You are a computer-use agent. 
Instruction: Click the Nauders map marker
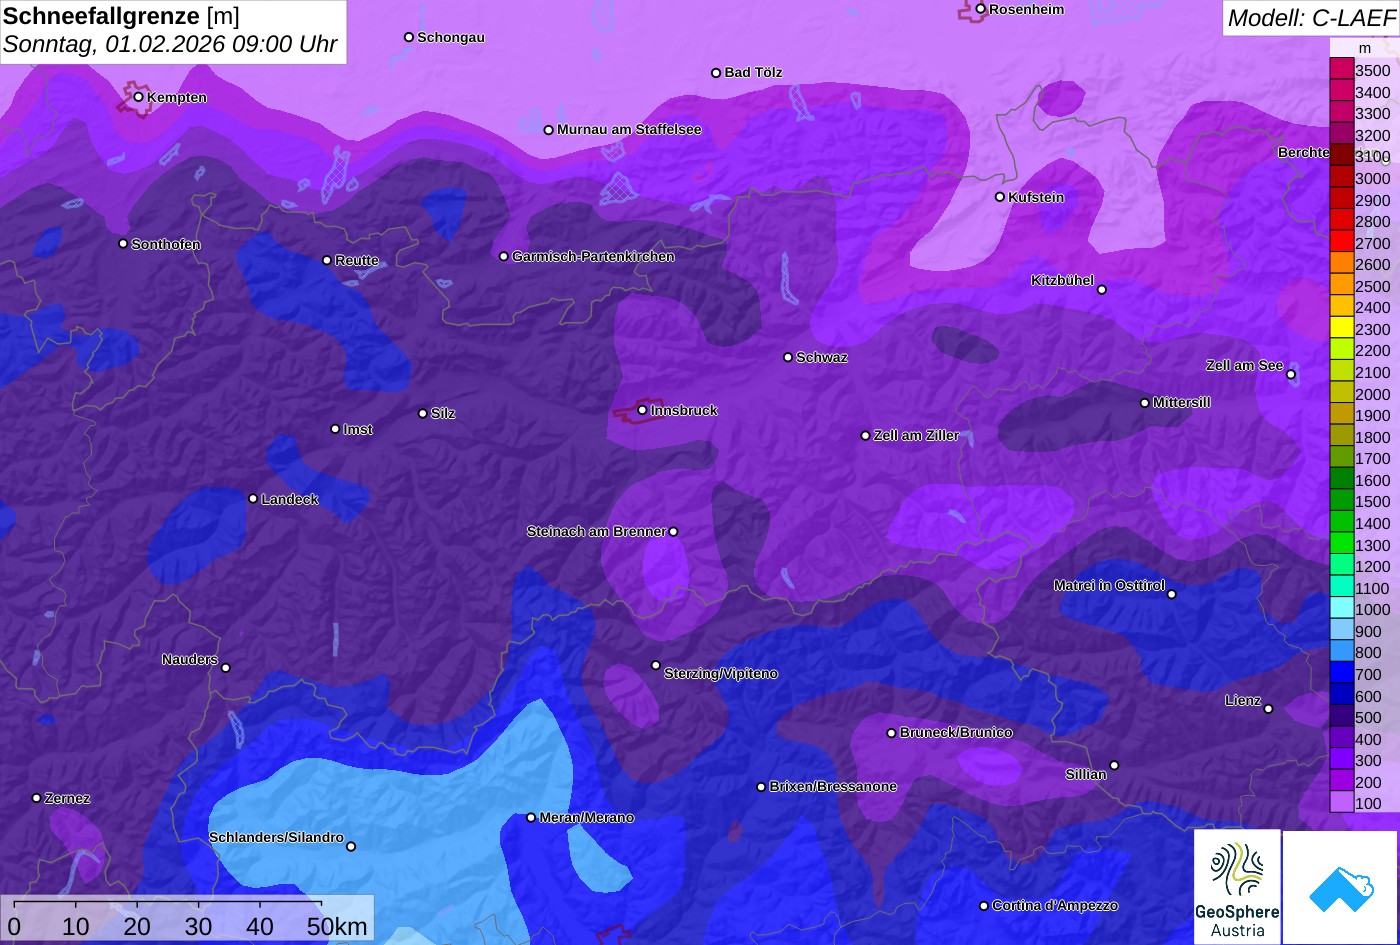(x=226, y=668)
